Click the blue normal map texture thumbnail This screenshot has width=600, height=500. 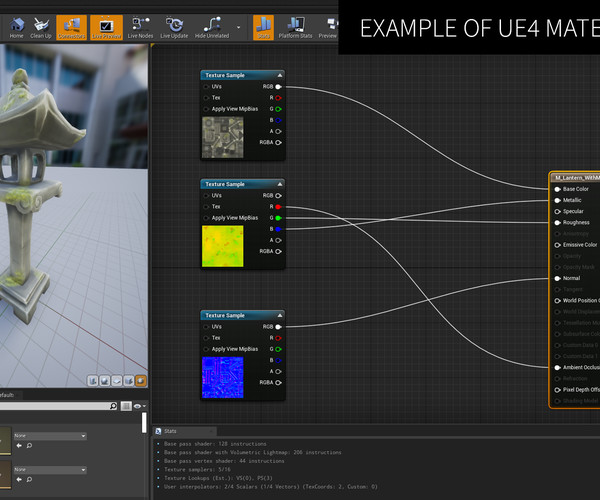point(221,377)
